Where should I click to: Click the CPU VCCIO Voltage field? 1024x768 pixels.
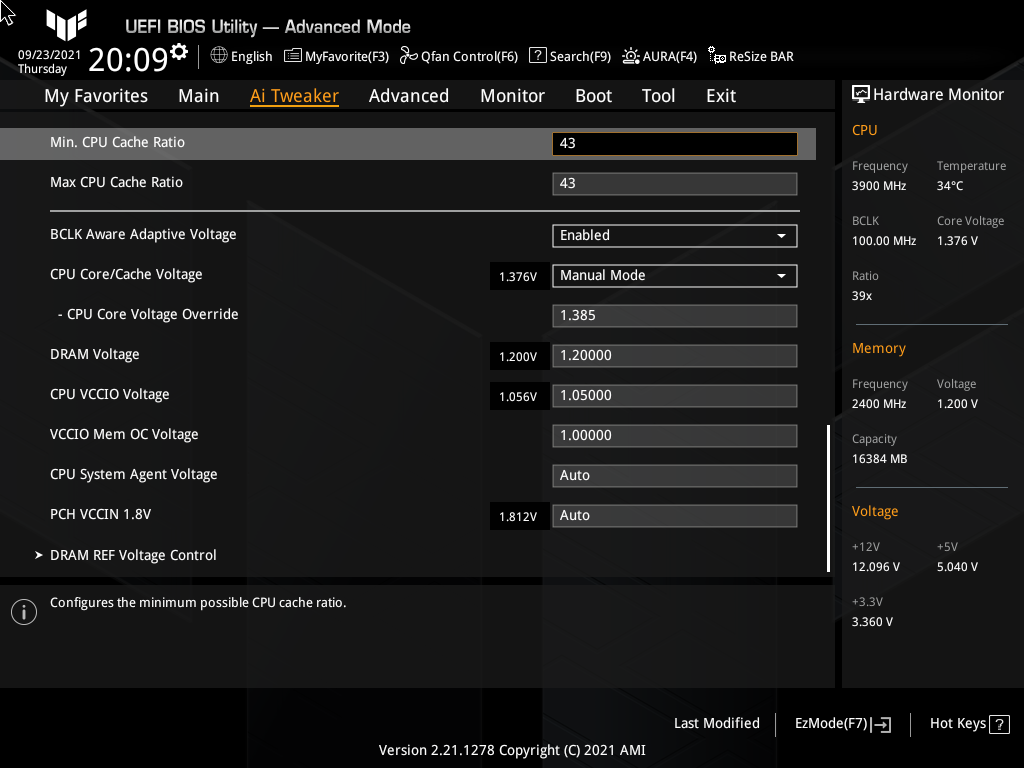675,396
